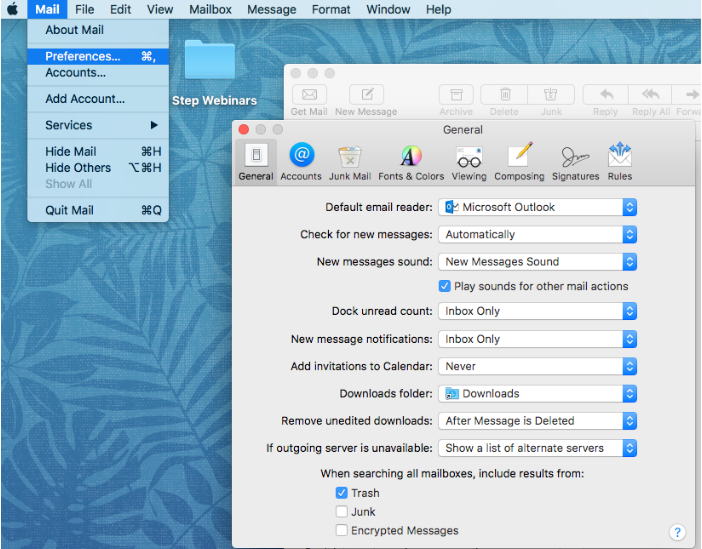Open the Composing preferences pane
Screen dimensions: 702x549
[519, 162]
